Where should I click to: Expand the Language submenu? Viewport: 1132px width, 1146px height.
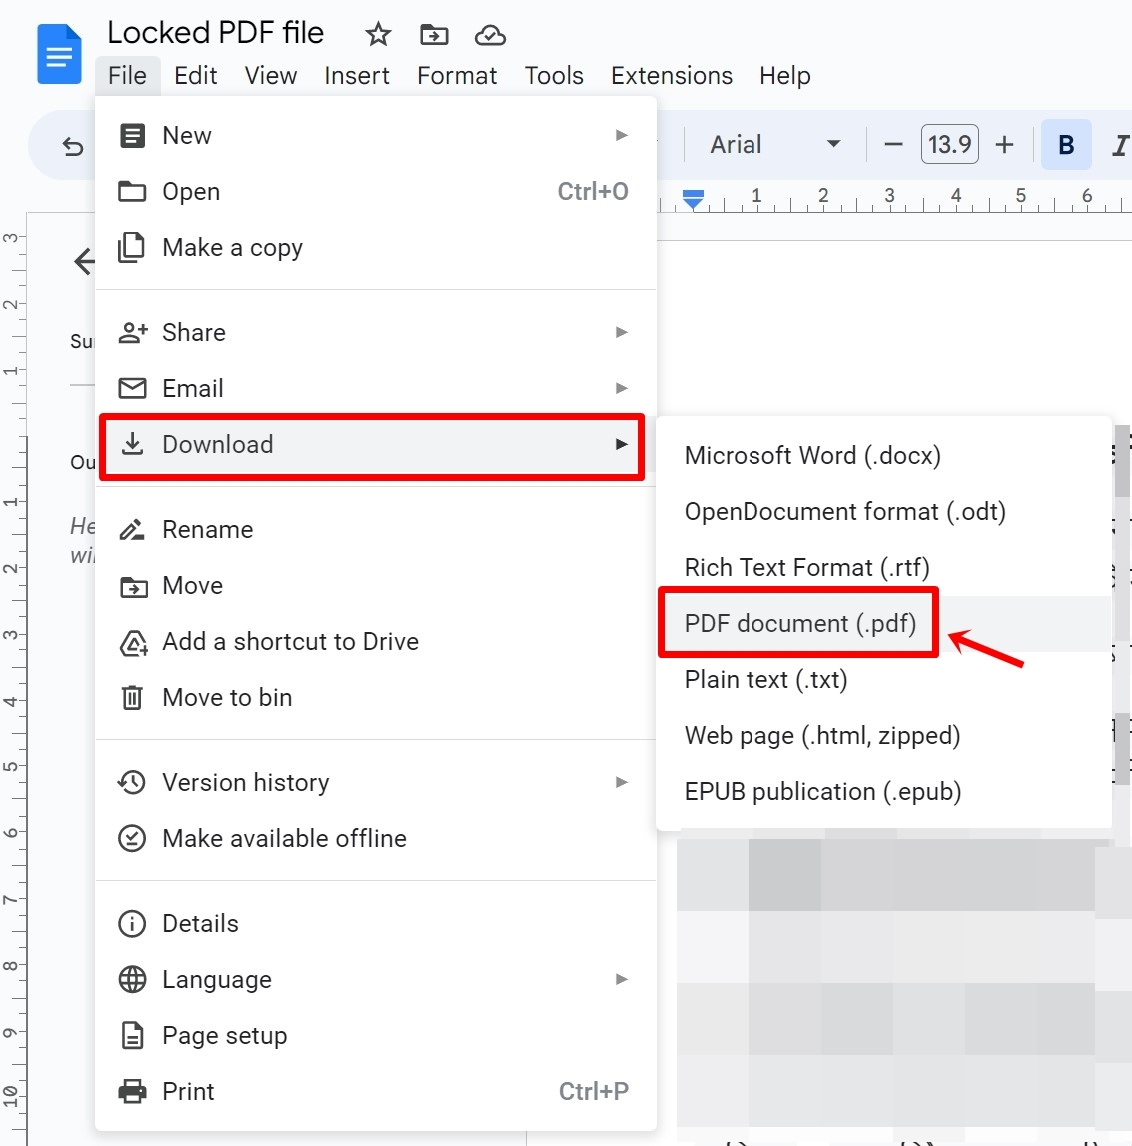(216, 979)
